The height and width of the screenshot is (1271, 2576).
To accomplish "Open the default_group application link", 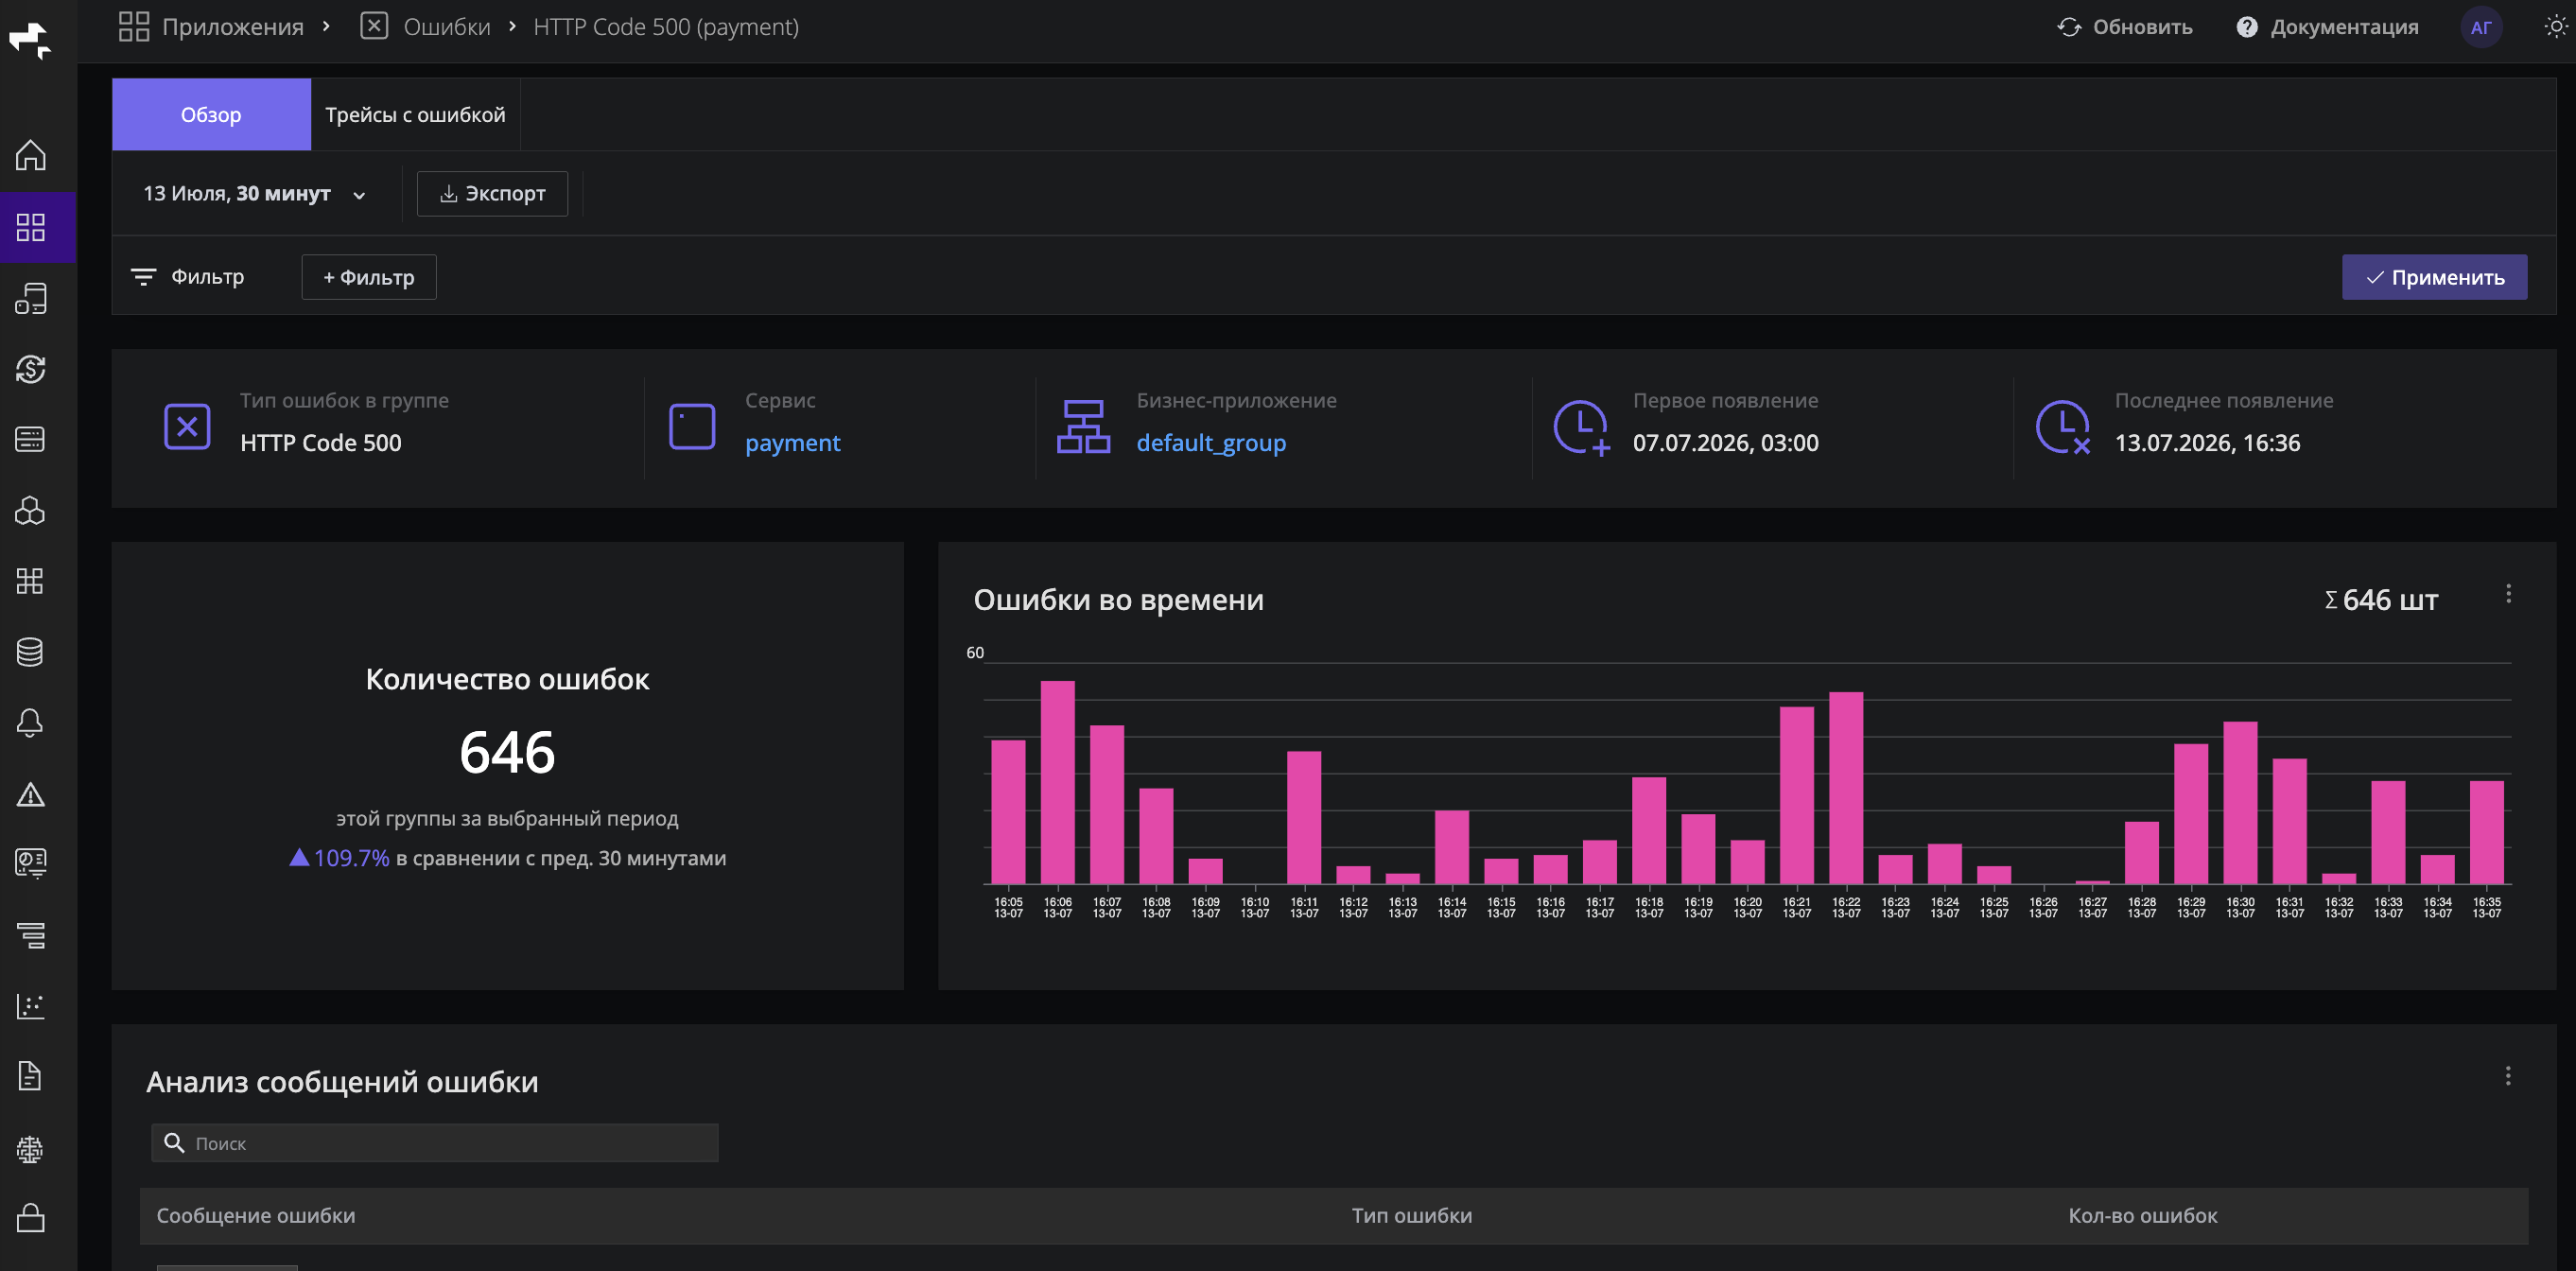I will pos(1211,443).
